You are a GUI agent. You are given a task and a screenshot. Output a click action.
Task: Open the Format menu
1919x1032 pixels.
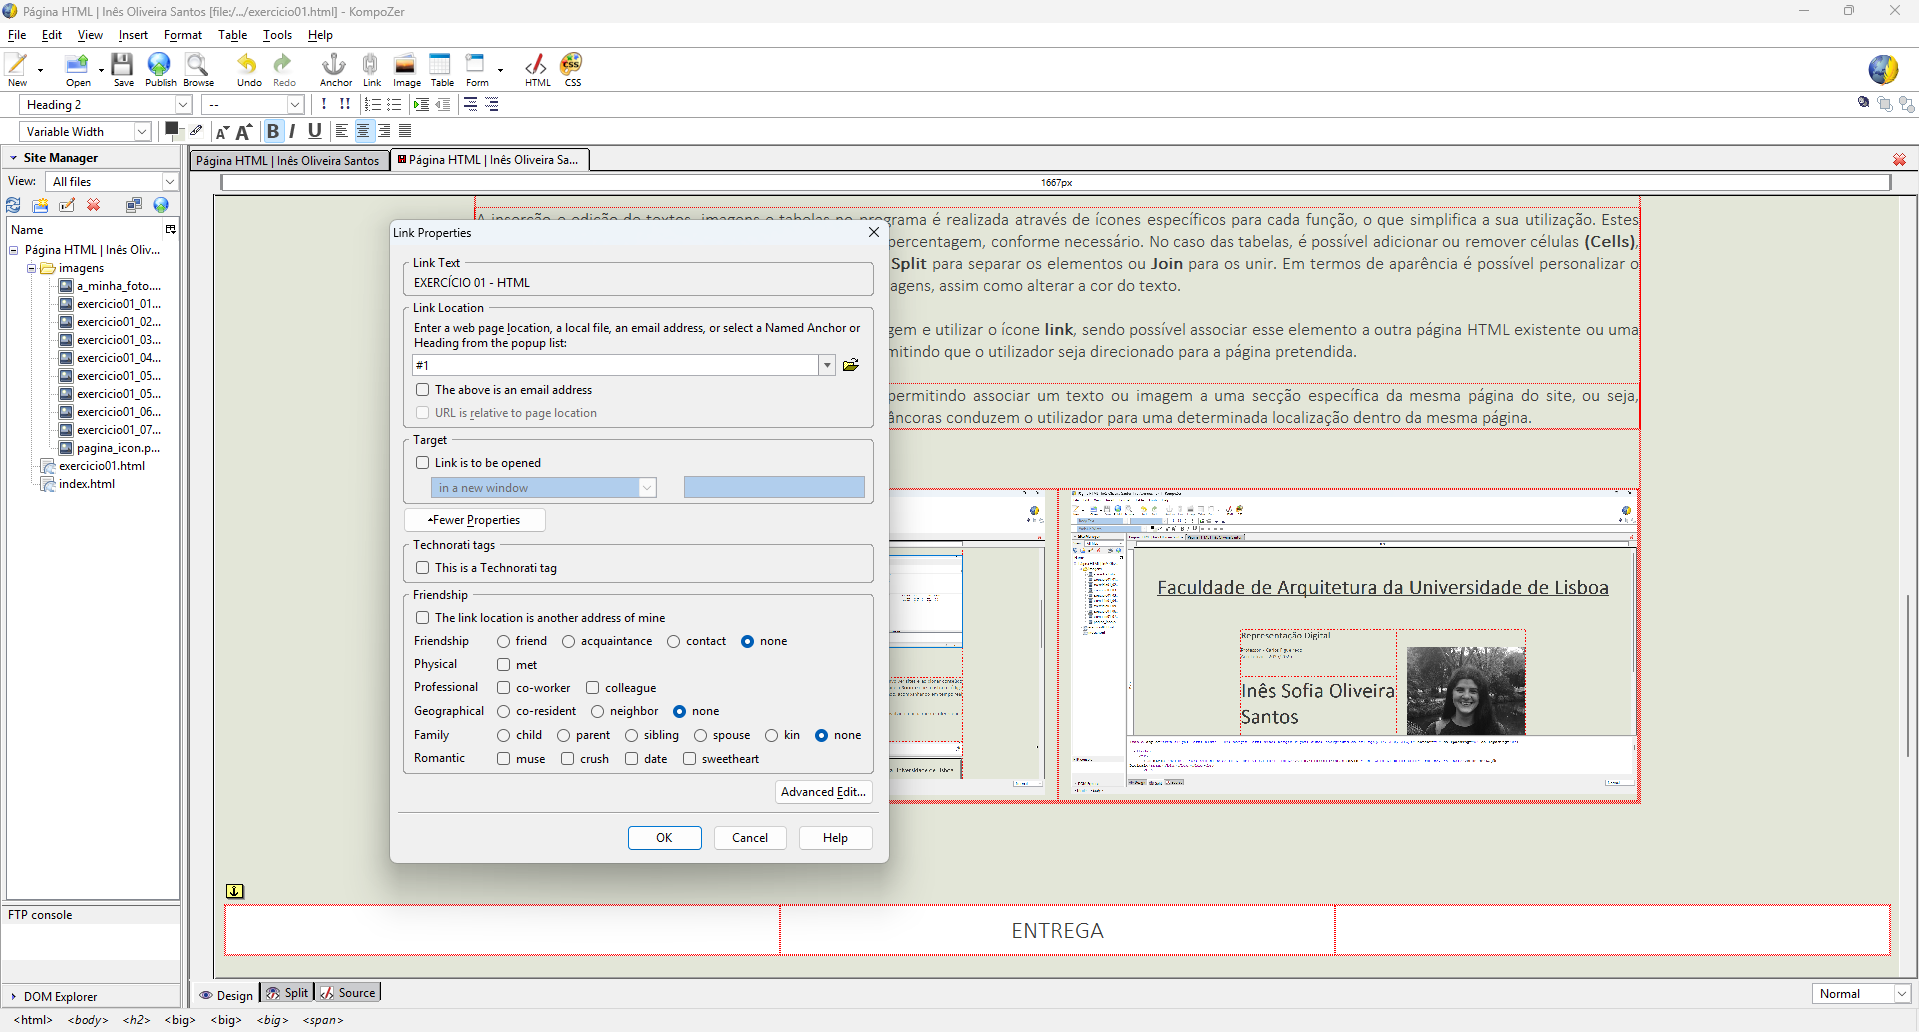point(183,35)
